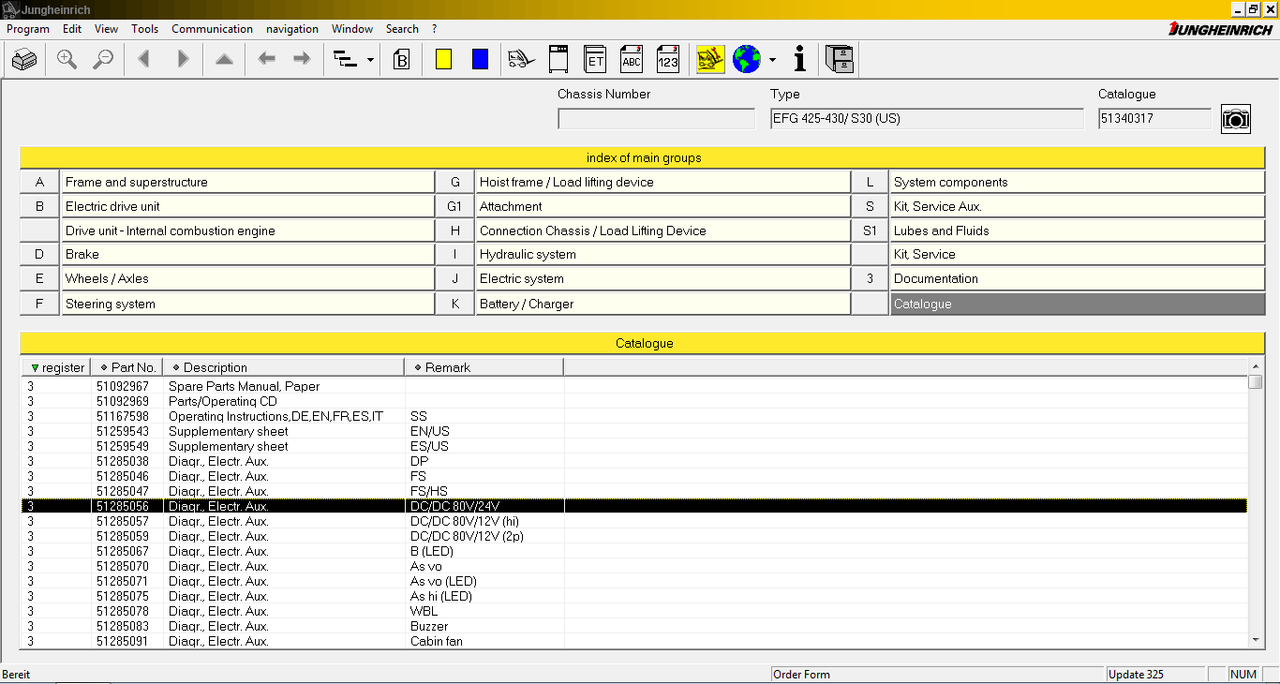Open the question mark help menu

pos(434,29)
